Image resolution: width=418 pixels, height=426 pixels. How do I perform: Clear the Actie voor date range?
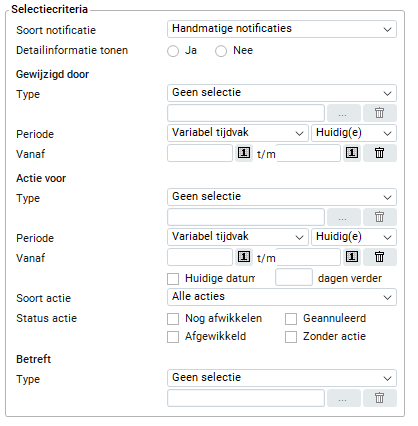point(380,257)
